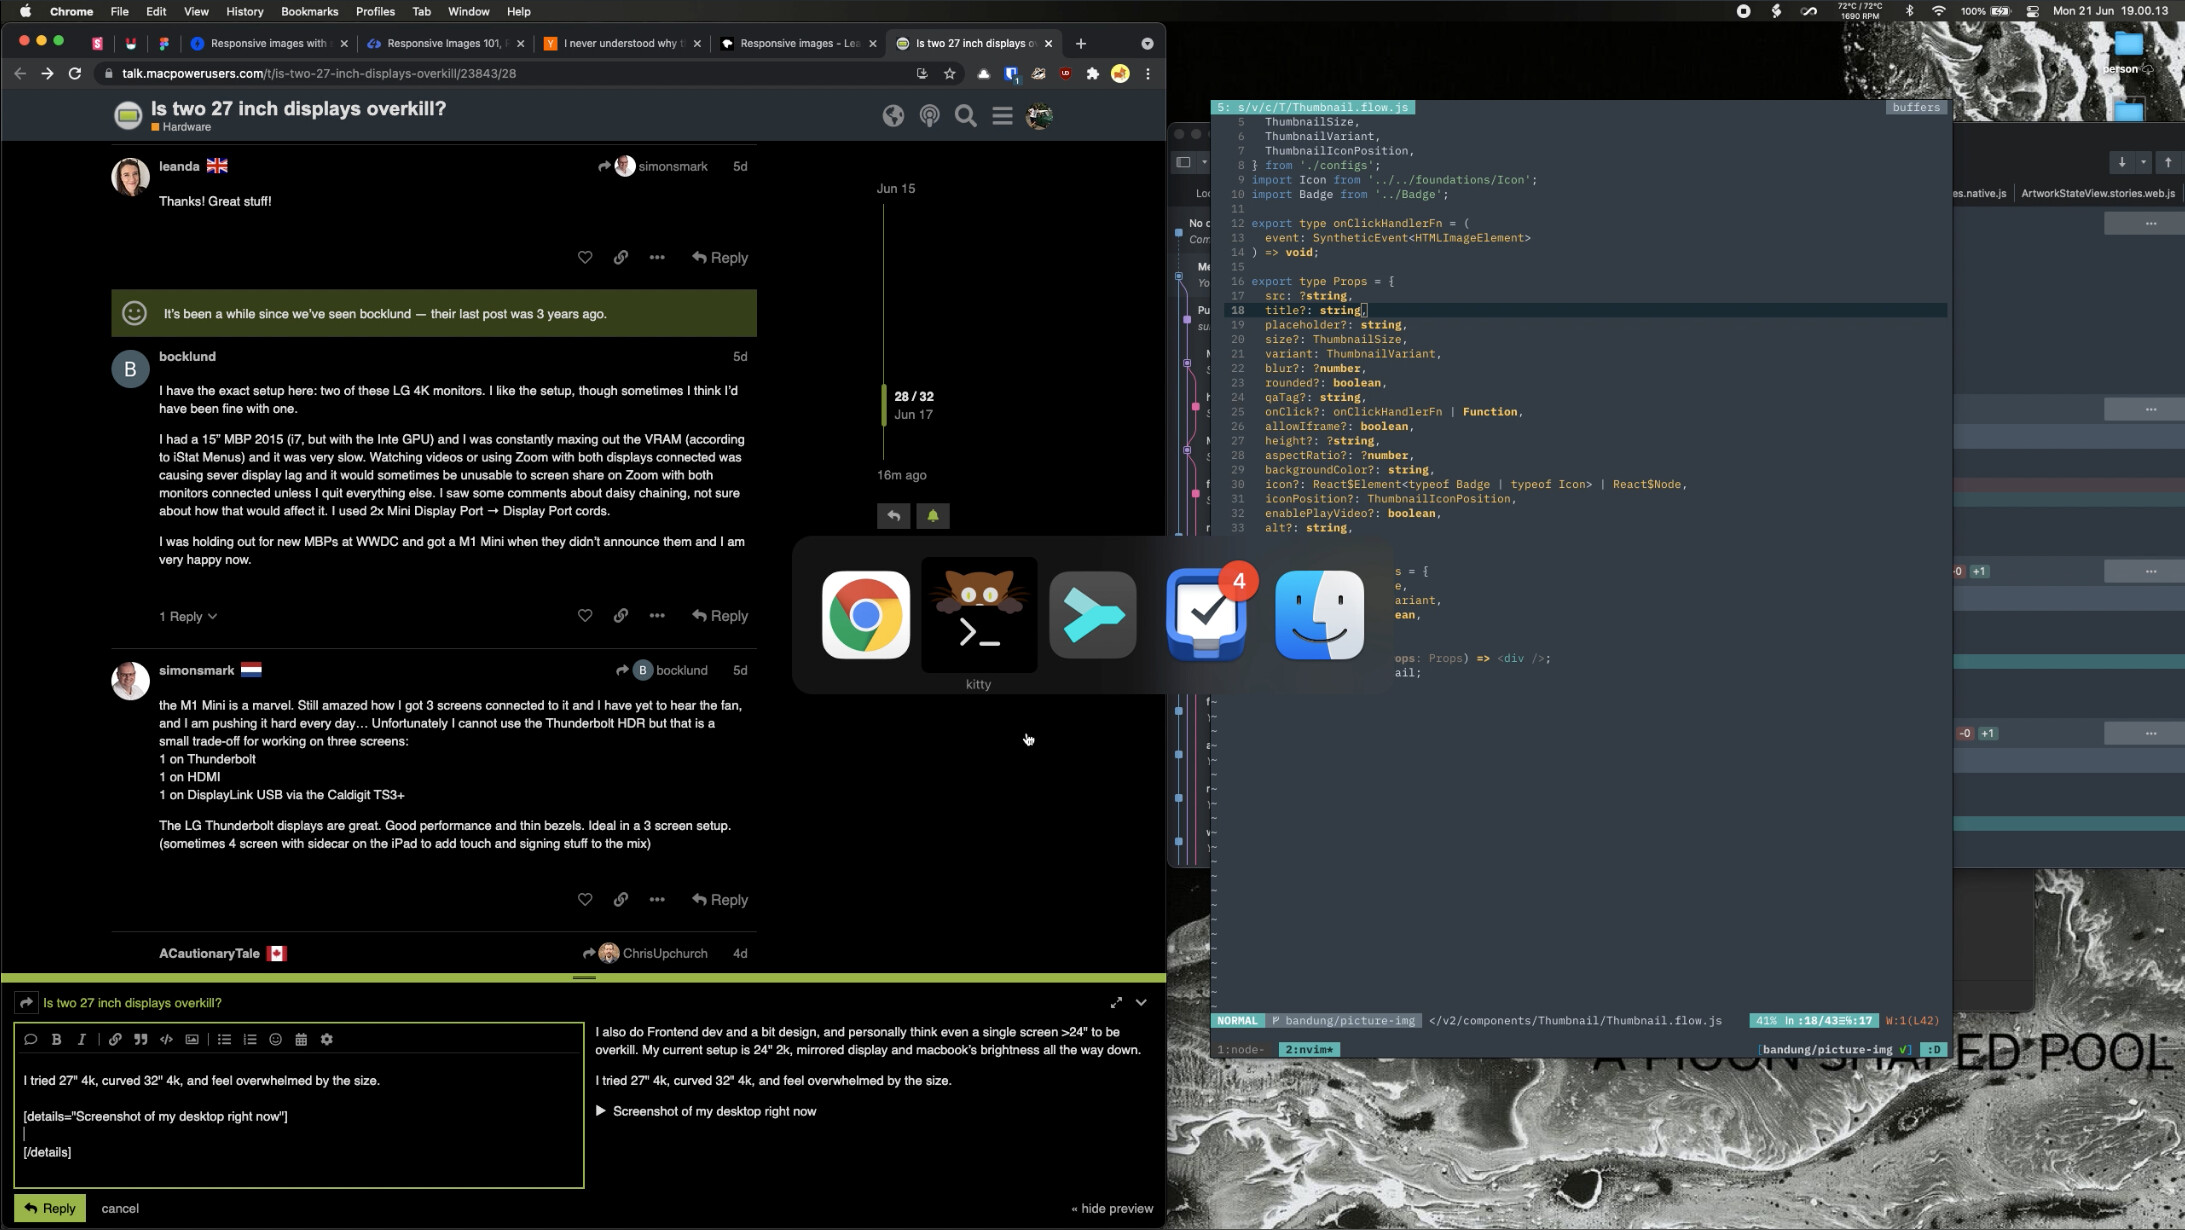Click the upload image icon in composer
This screenshot has height=1230, width=2185.
(192, 1039)
